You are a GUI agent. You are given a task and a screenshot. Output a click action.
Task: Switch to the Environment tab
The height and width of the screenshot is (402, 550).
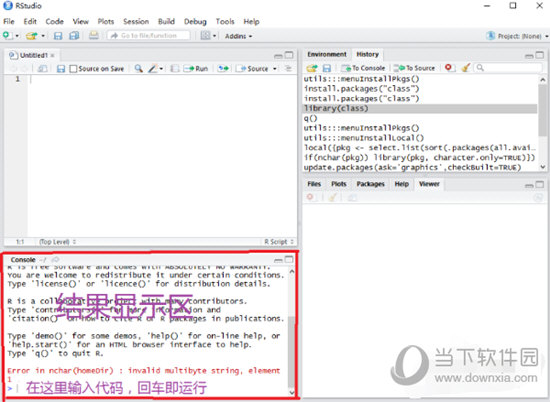[327, 54]
